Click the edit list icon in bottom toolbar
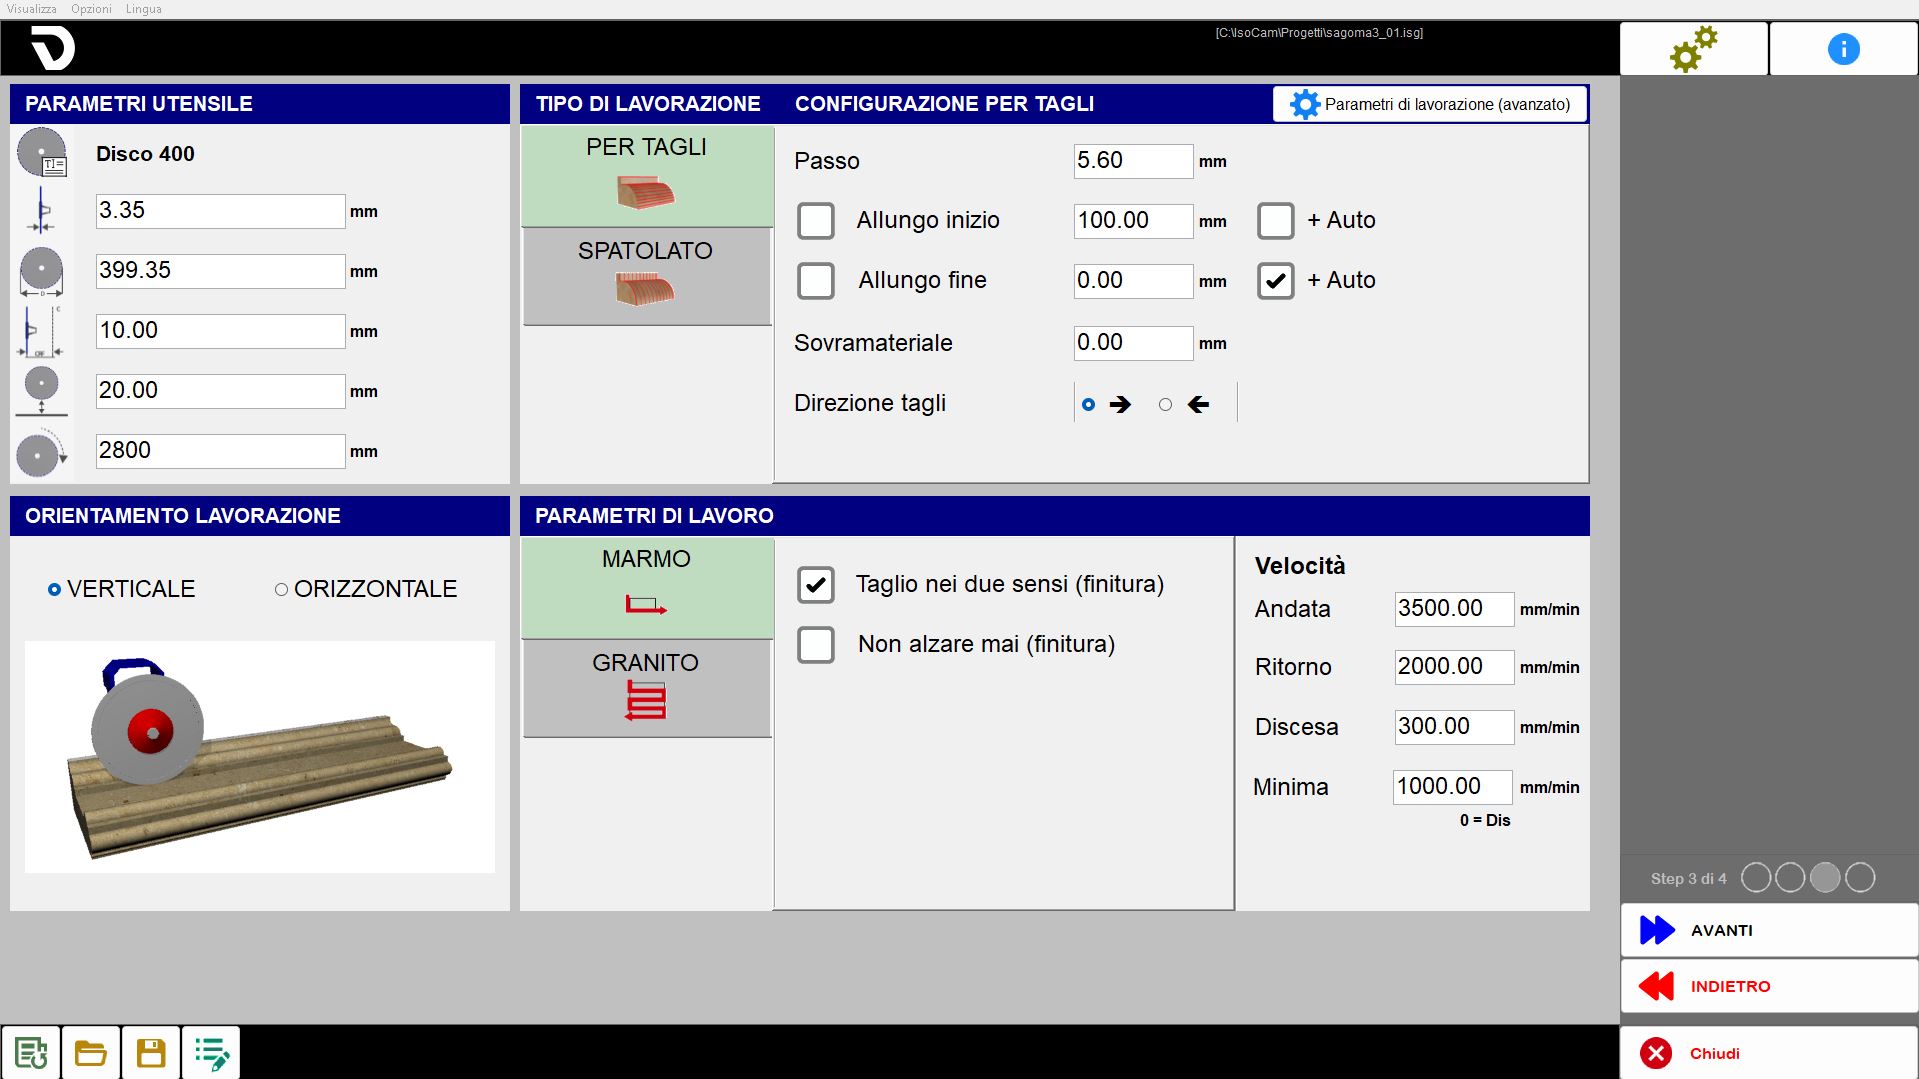The image size is (1919, 1079). coord(211,1053)
